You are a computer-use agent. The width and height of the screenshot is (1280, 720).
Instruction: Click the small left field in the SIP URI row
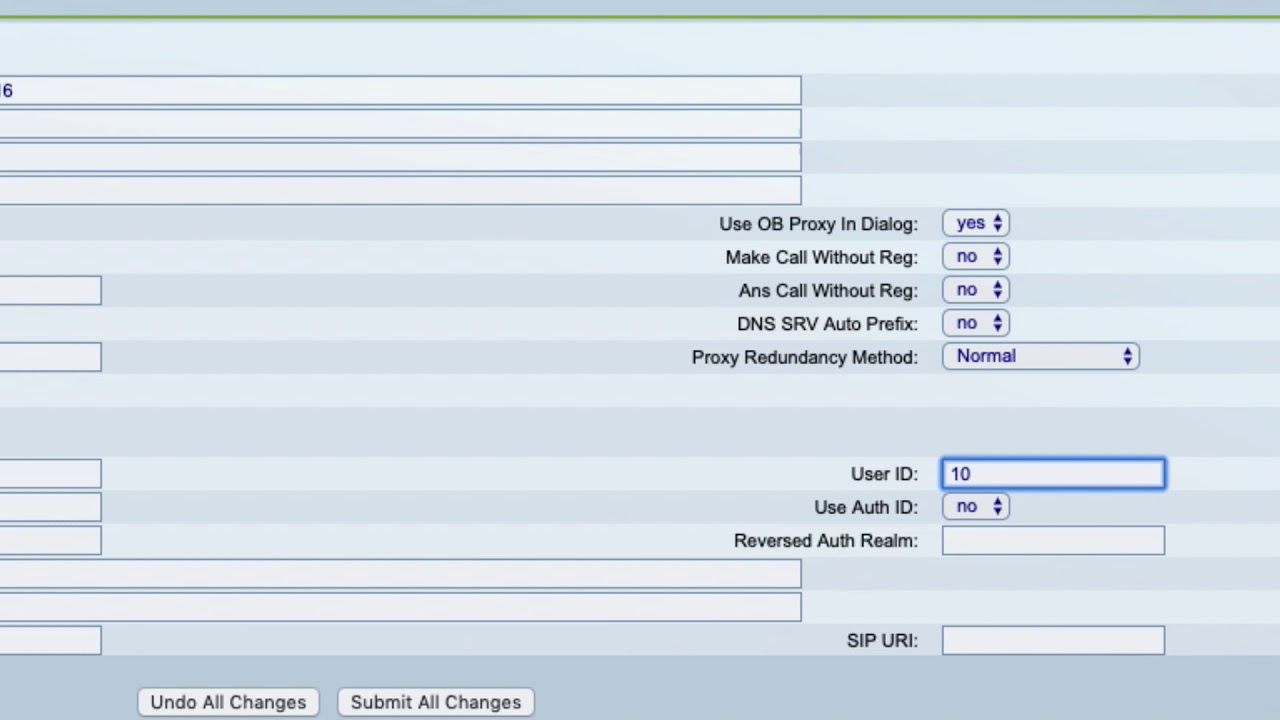tap(50, 640)
